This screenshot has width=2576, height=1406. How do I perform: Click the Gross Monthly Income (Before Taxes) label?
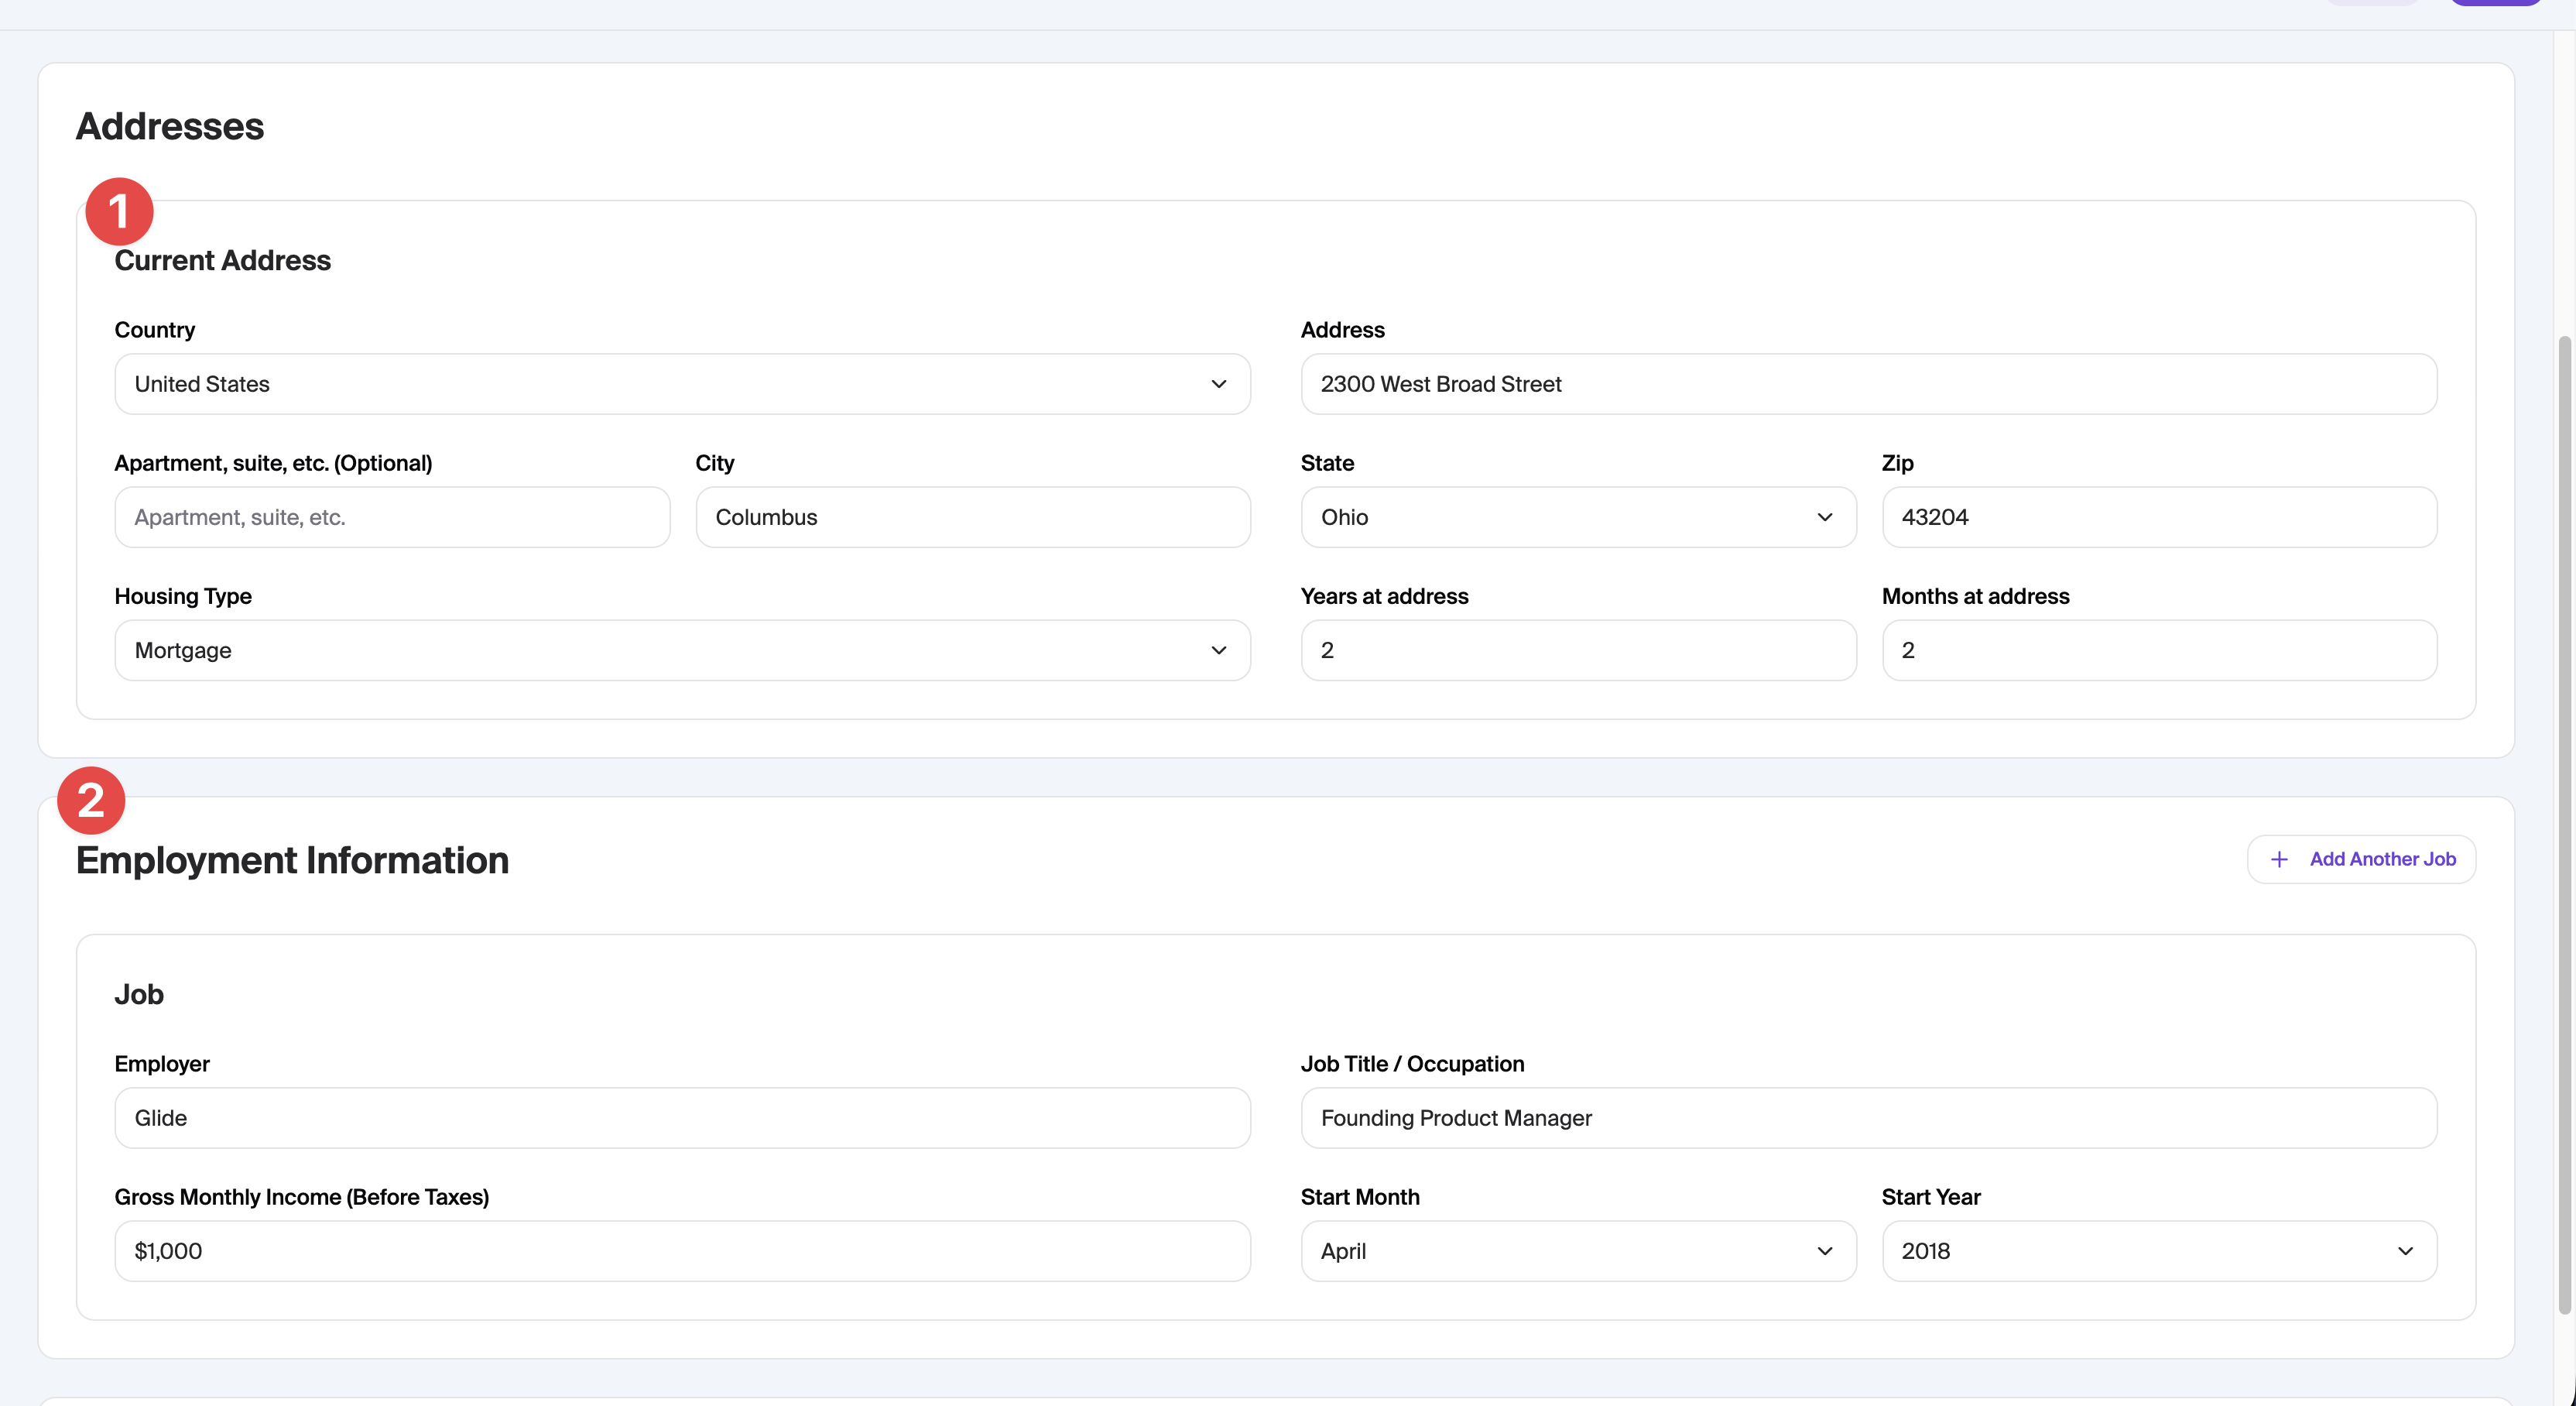pos(301,1197)
